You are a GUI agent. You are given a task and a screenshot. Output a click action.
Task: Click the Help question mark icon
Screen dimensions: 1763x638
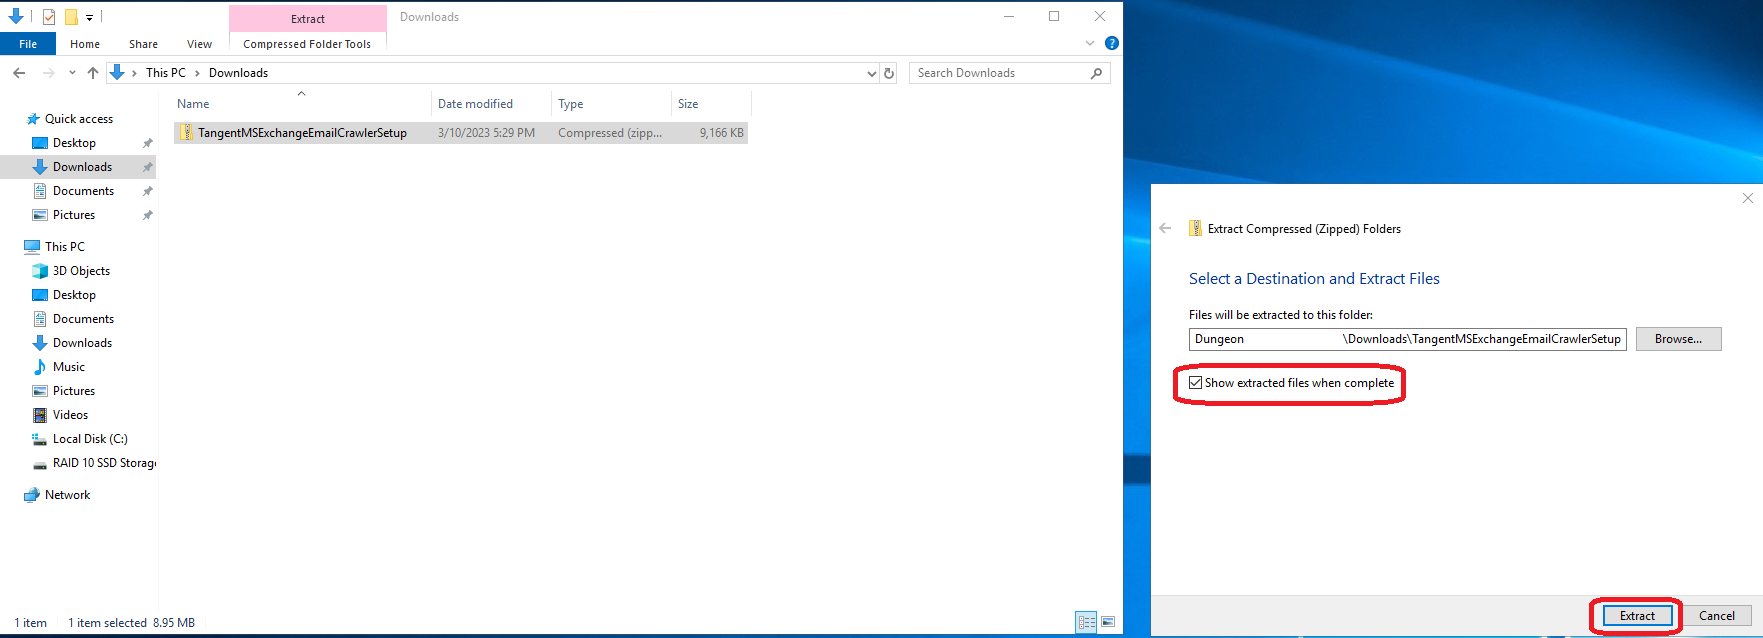coord(1111,43)
